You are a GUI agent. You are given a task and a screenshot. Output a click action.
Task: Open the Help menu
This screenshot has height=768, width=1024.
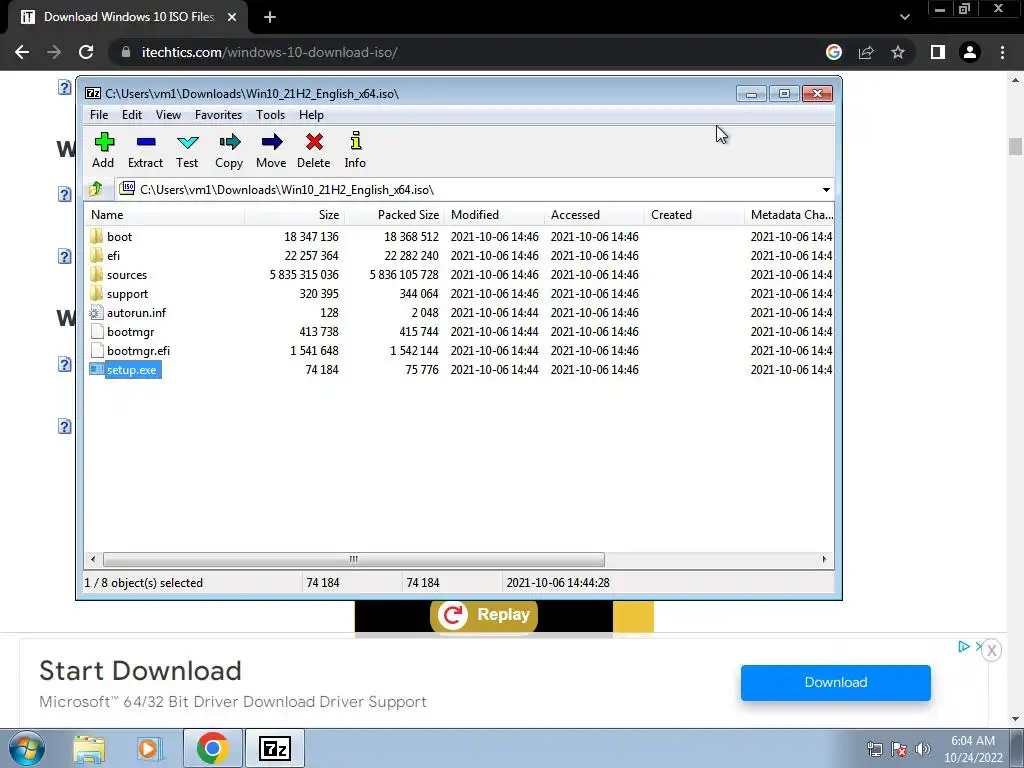(x=311, y=115)
